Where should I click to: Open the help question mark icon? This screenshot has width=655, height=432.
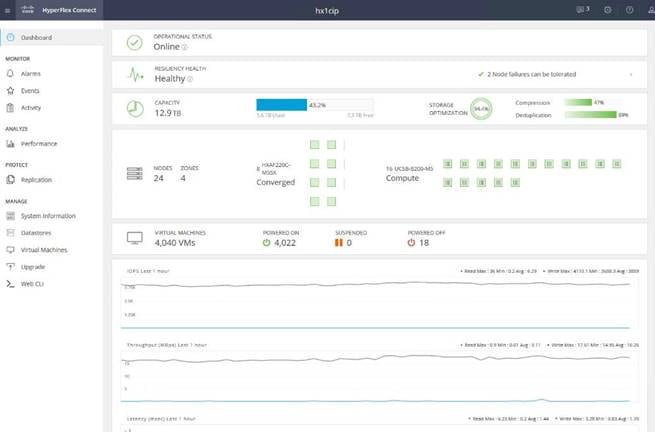630,10
